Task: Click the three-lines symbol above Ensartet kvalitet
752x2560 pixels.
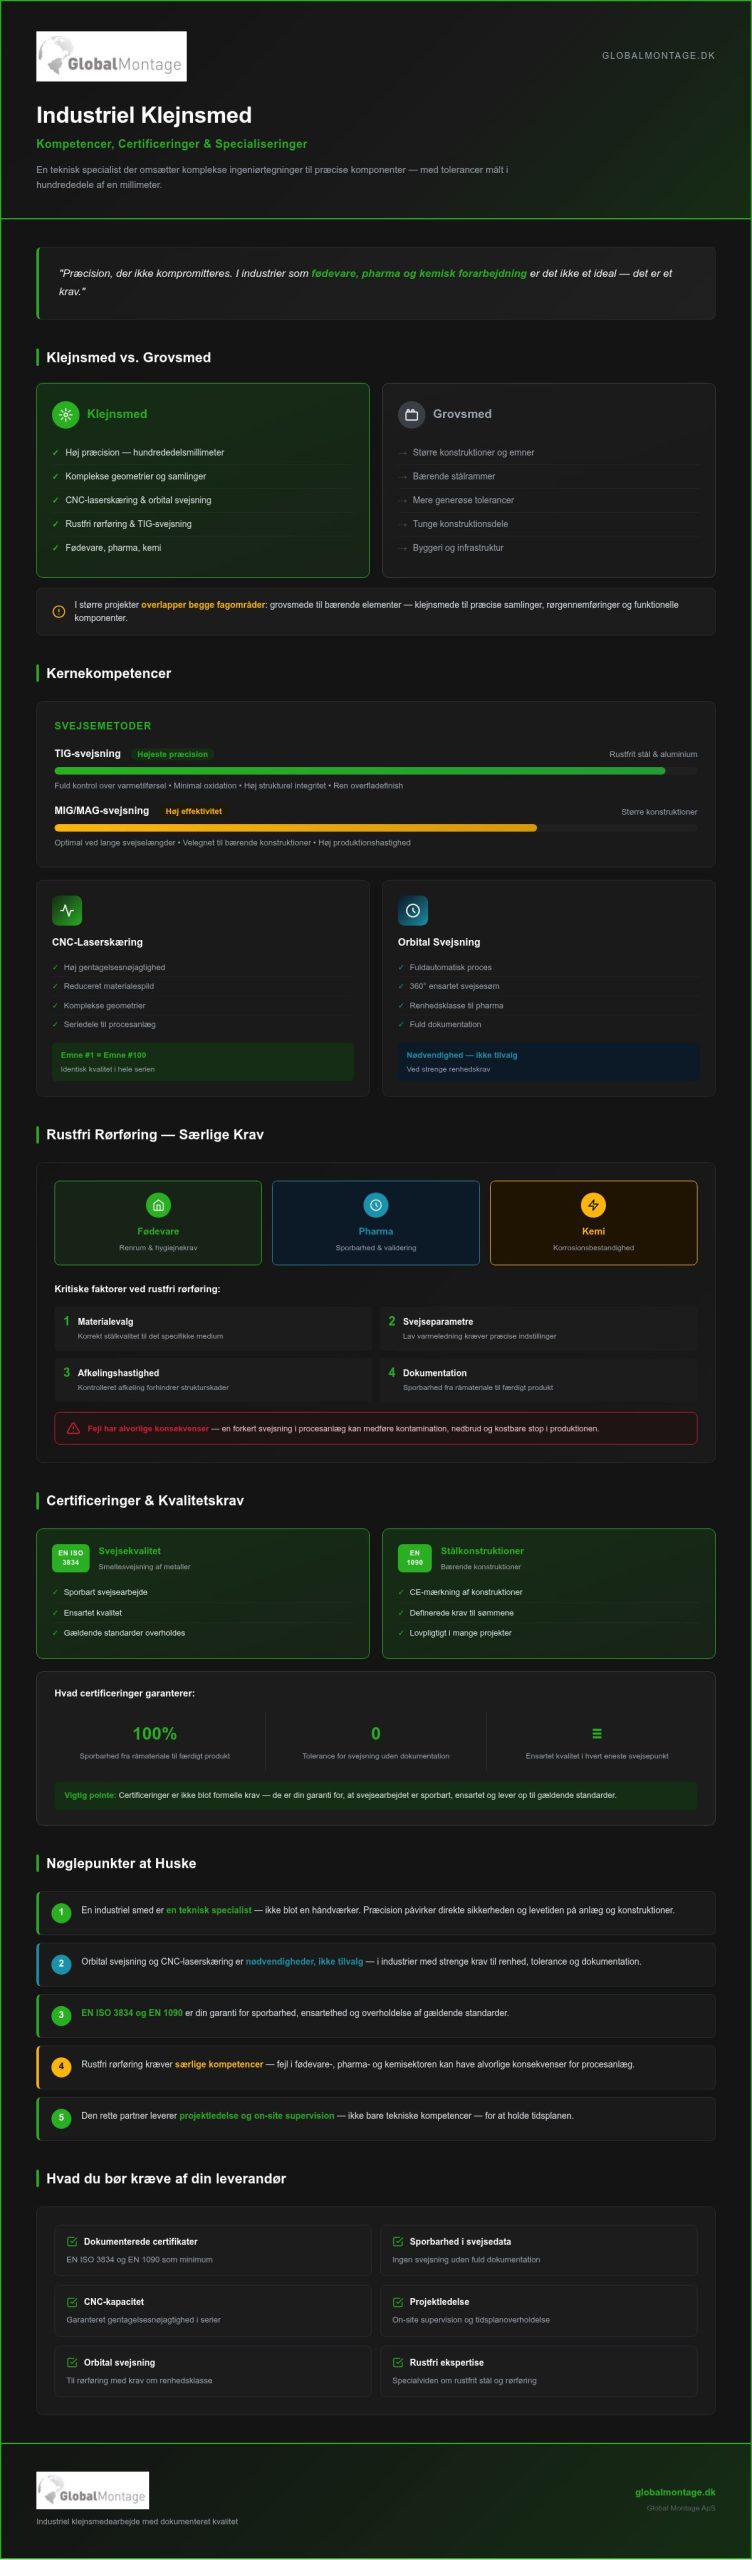Action: click(597, 1734)
